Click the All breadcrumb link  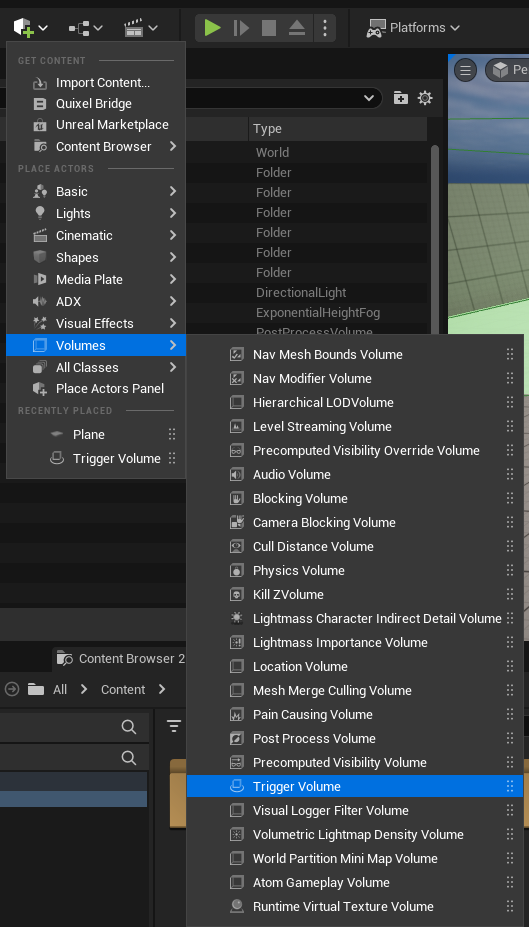click(60, 689)
